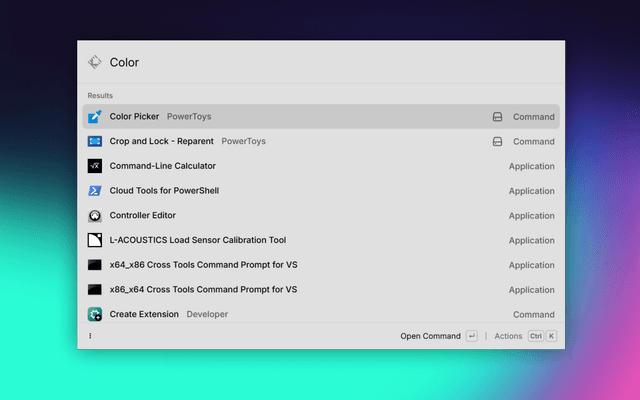
Task: Open the three-dot menu in the footer
Action: 90,336
